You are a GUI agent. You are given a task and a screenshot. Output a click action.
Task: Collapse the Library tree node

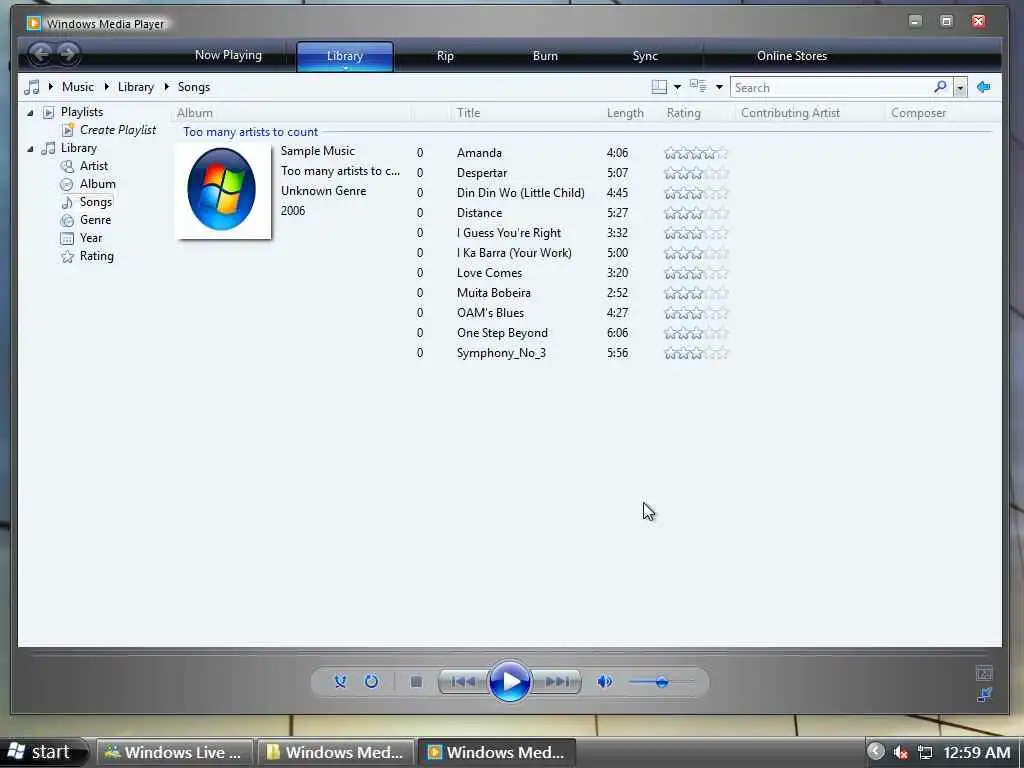point(30,149)
